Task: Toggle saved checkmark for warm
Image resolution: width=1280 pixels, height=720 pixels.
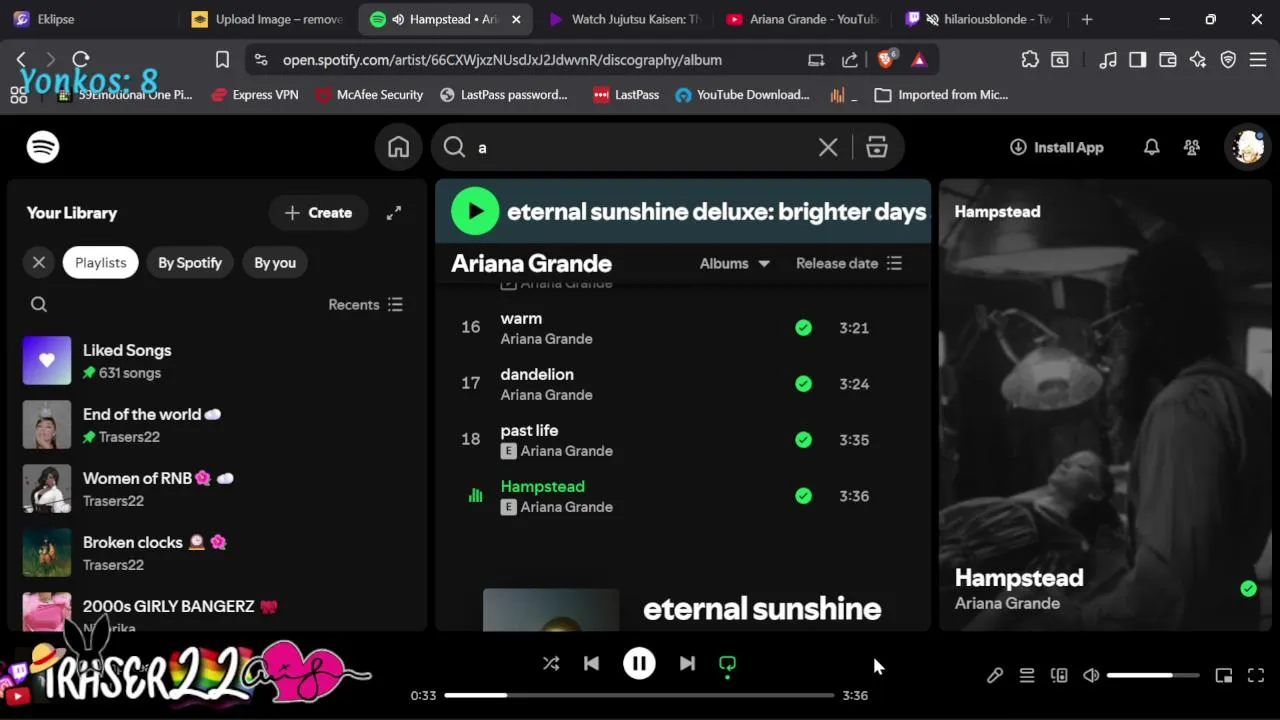Action: coord(803,328)
